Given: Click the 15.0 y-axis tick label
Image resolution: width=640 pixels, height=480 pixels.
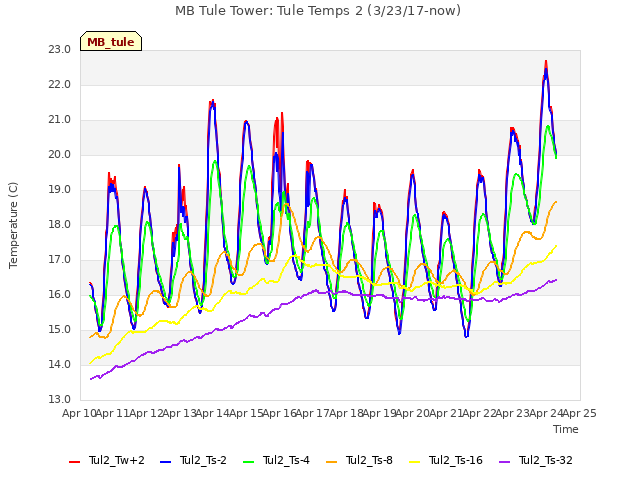Looking at the screenshot, I should pyautogui.click(x=60, y=330).
